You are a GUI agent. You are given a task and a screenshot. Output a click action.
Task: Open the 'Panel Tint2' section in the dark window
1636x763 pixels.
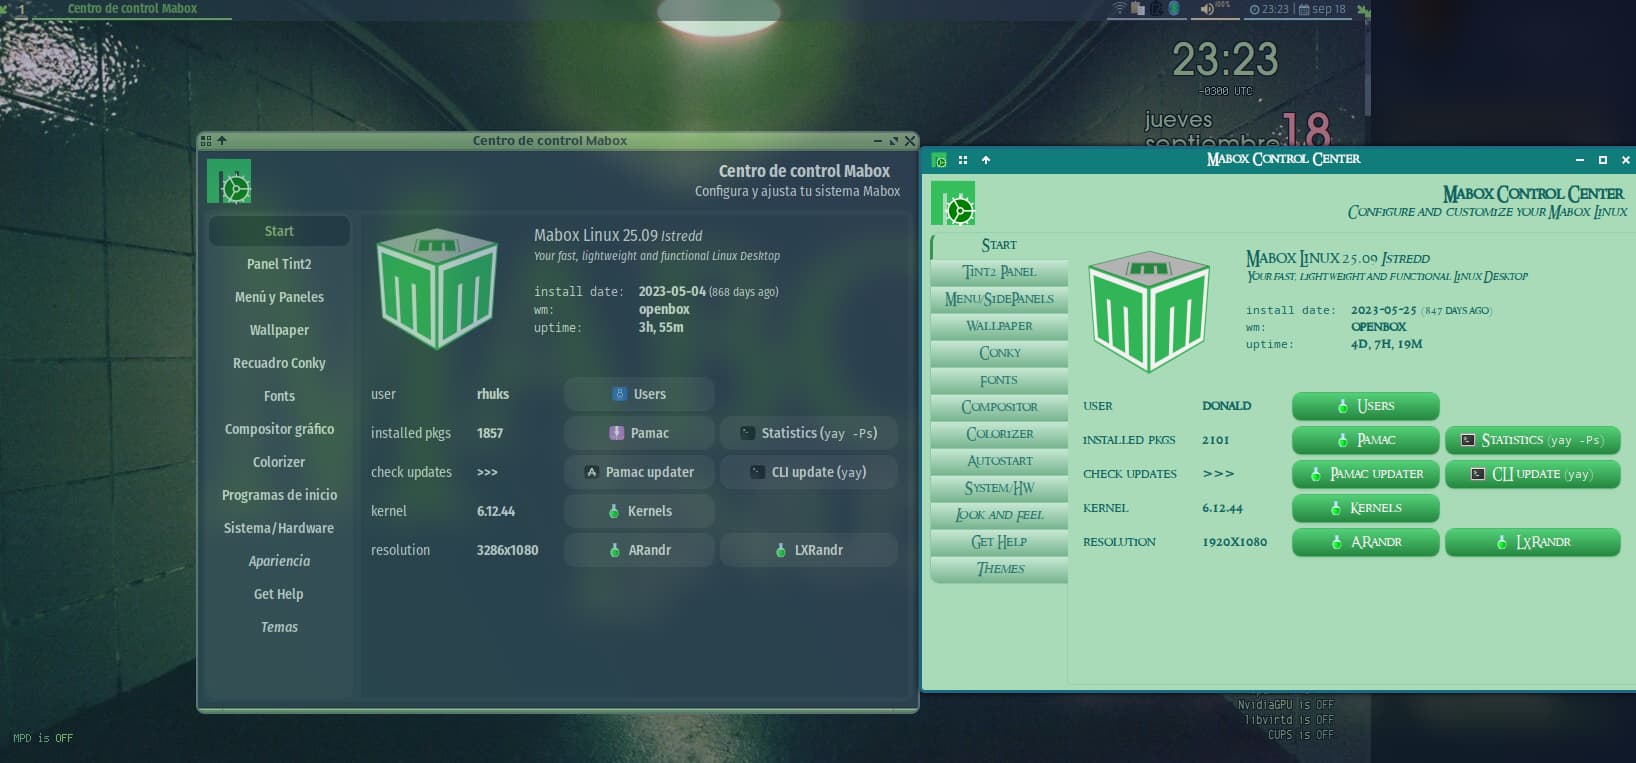click(x=279, y=264)
